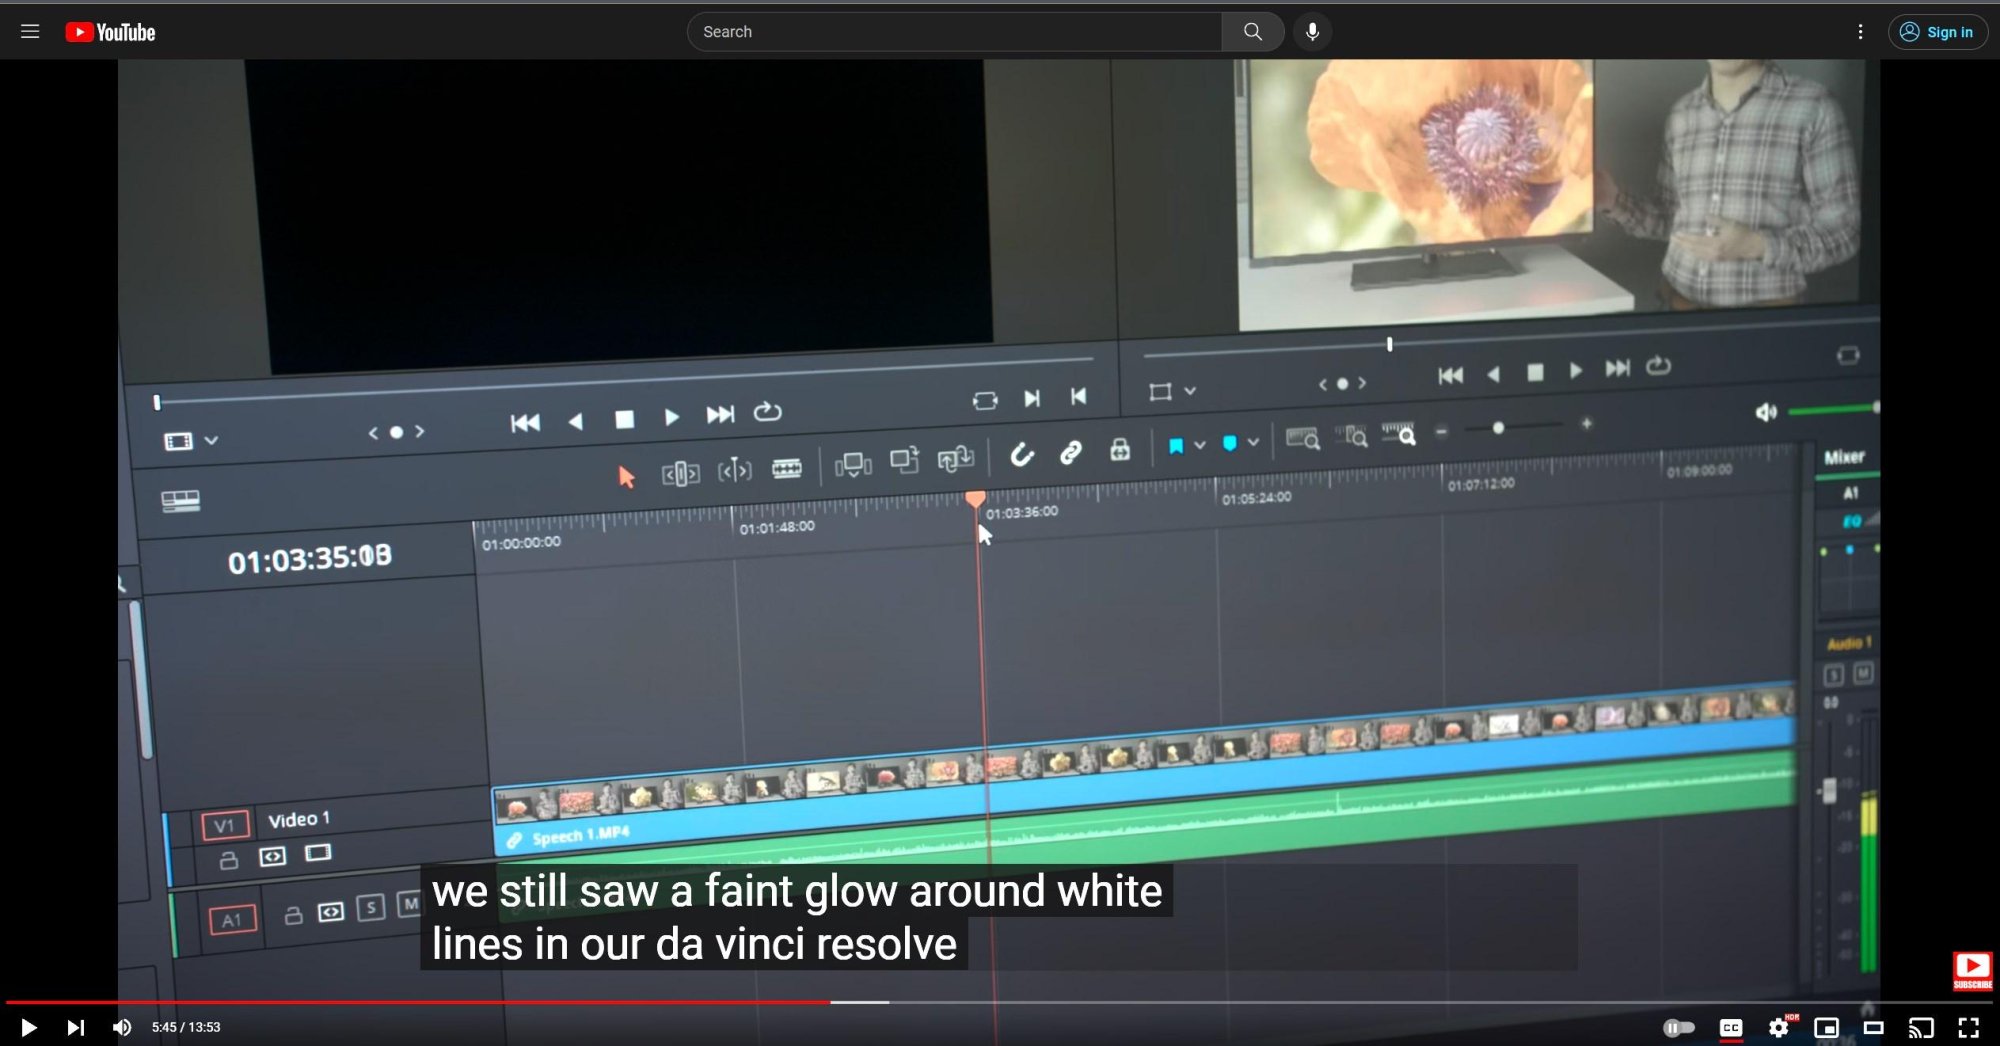Mute the video volume speaker icon
The width and height of the screenshot is (2000, 1046).
[x=122, y=1027]
